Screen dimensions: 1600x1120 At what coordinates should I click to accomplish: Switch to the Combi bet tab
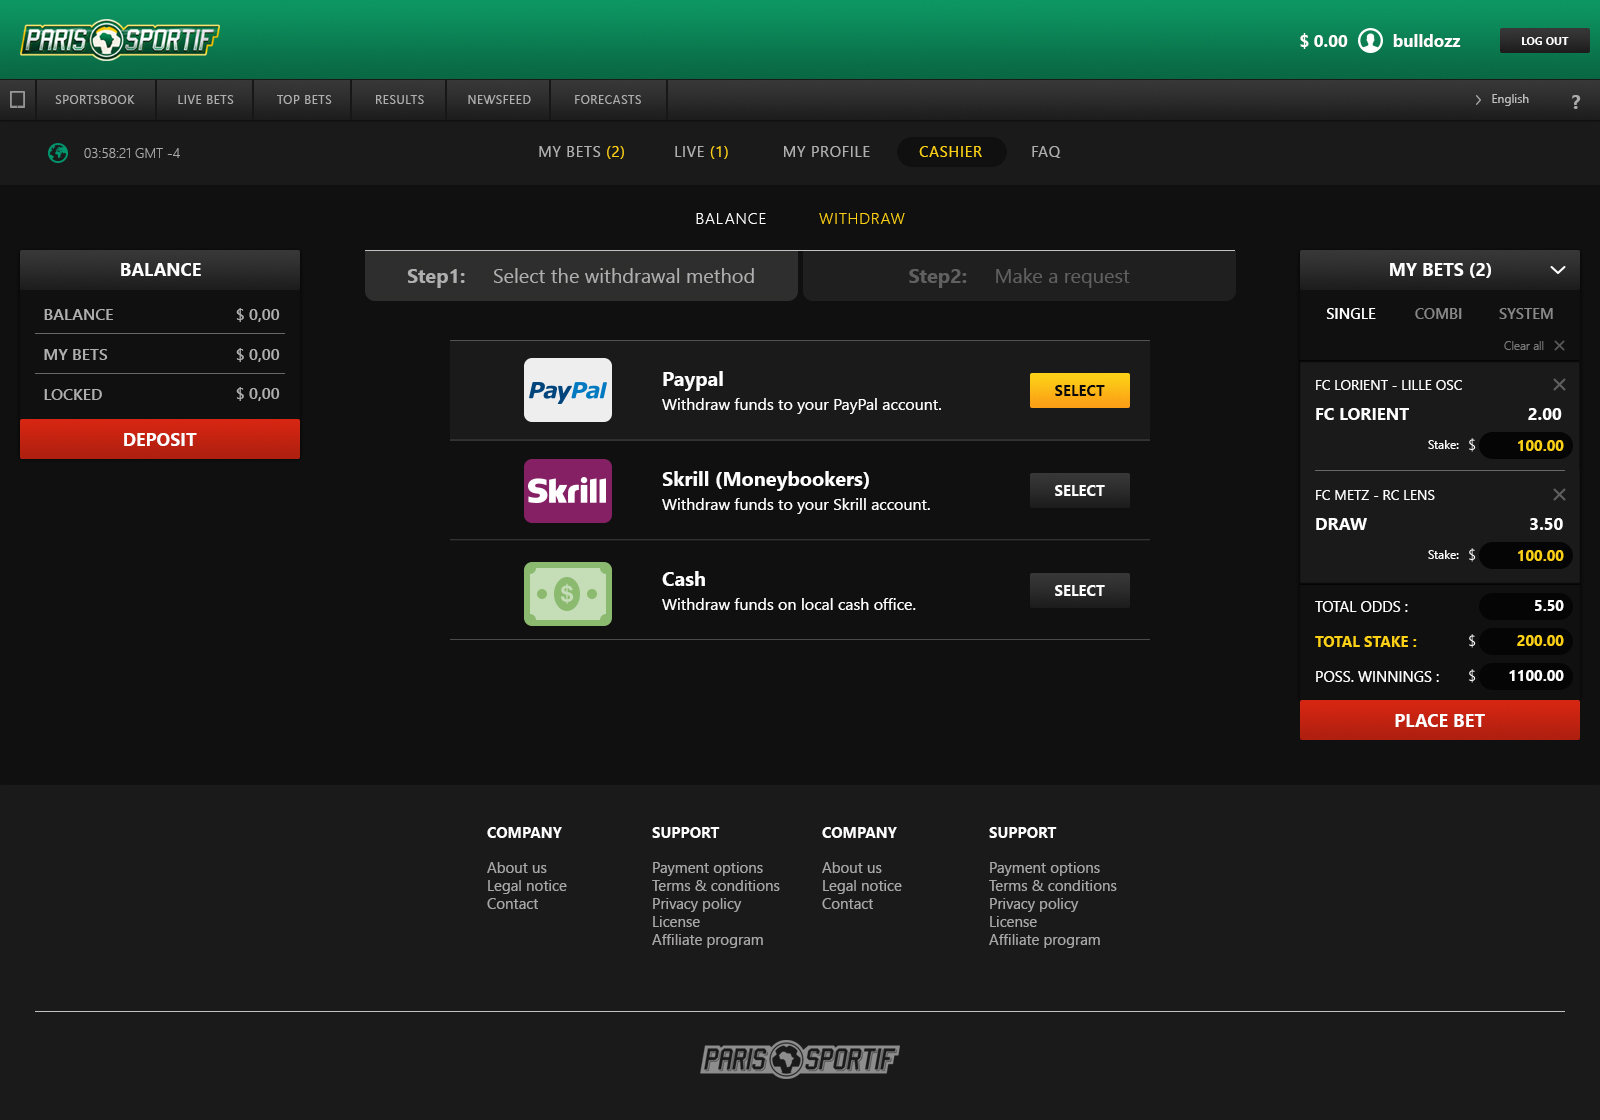click(x=1437, y=314)
